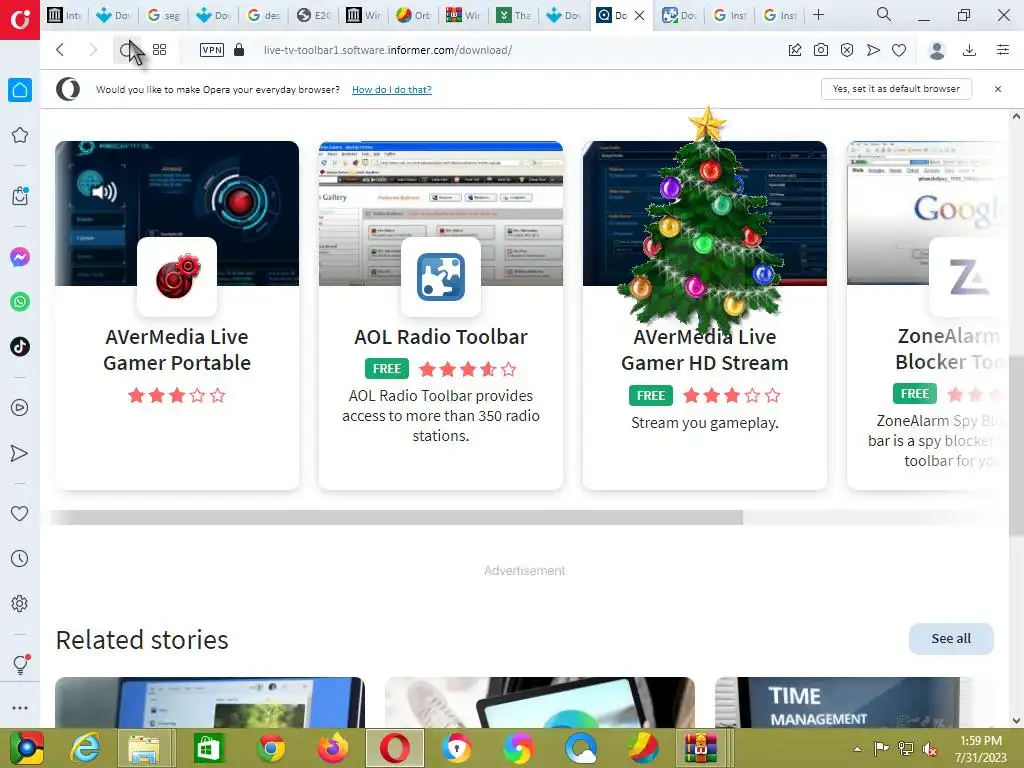The width and height of the screenshot is (1024, 768).
Task: Open the Easy Setup sliders icon
Action: pos(1003,50)
